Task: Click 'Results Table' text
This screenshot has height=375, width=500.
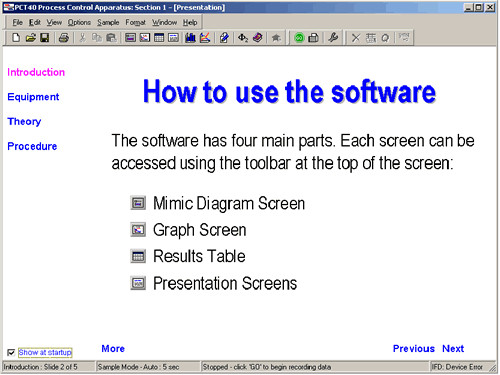Action: pyautogui.click(x=199, y=256)
